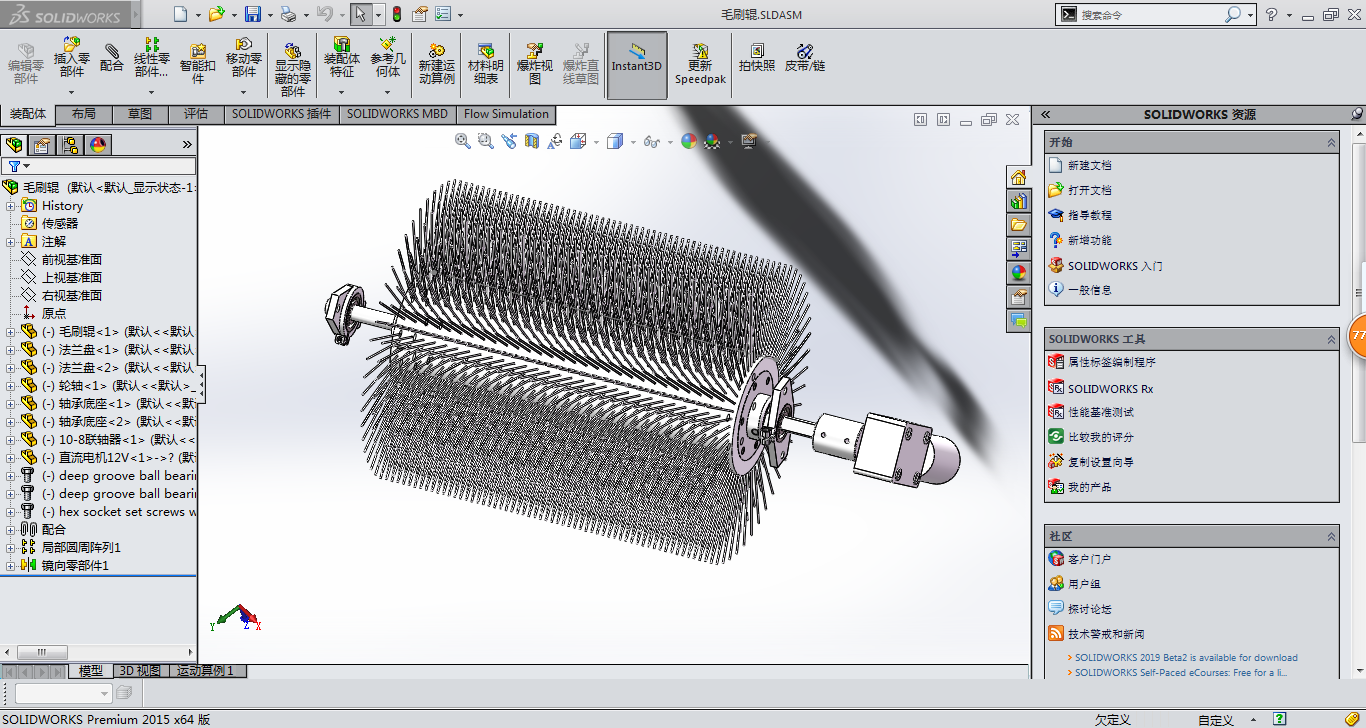Open ConfigurationManager tab in left panel
Image resolution: width=1366 pixels, height=728 pixels.
tap(70, 145)
